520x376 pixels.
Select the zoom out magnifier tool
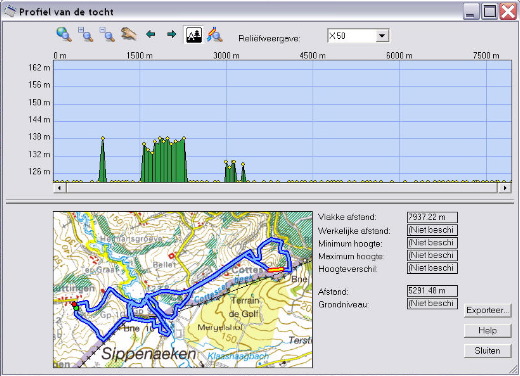point(107,34)
